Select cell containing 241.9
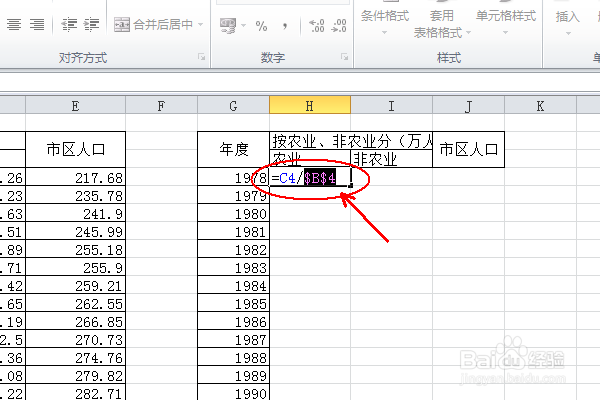 point(75,214)
